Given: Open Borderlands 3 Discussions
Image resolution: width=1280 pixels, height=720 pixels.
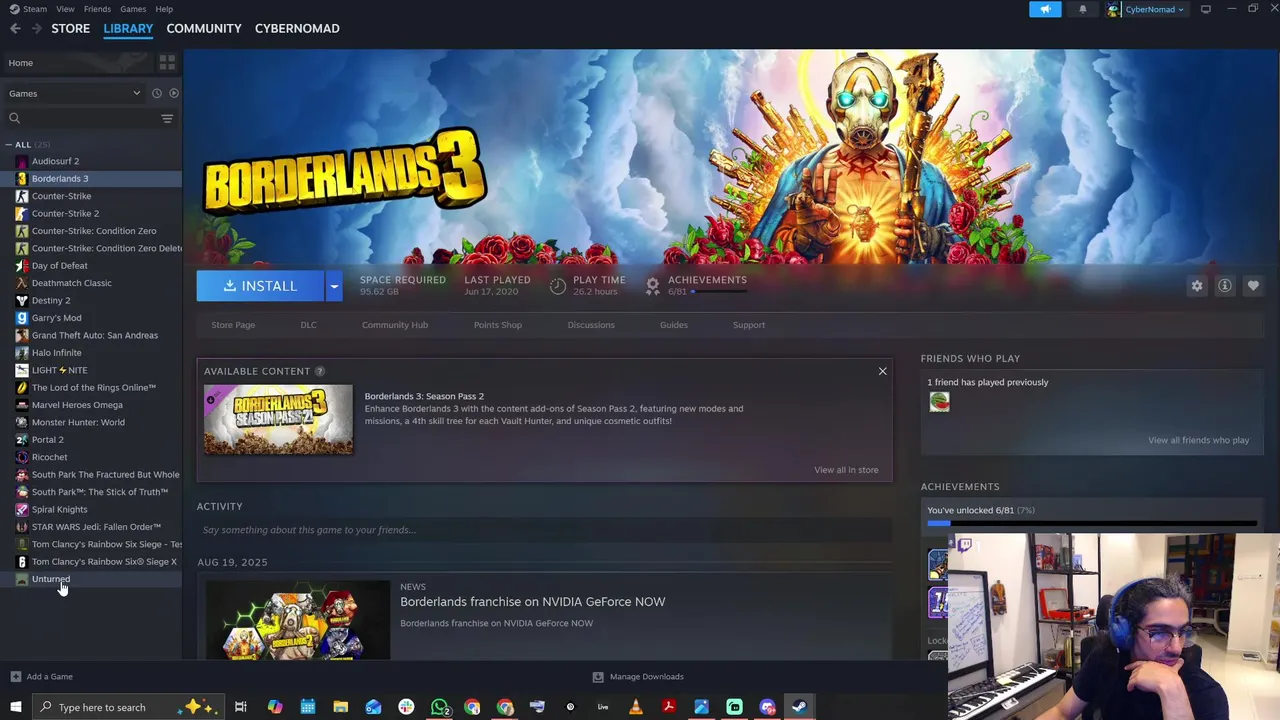Looking at the screenshot, I should click(x=591, y=325).
